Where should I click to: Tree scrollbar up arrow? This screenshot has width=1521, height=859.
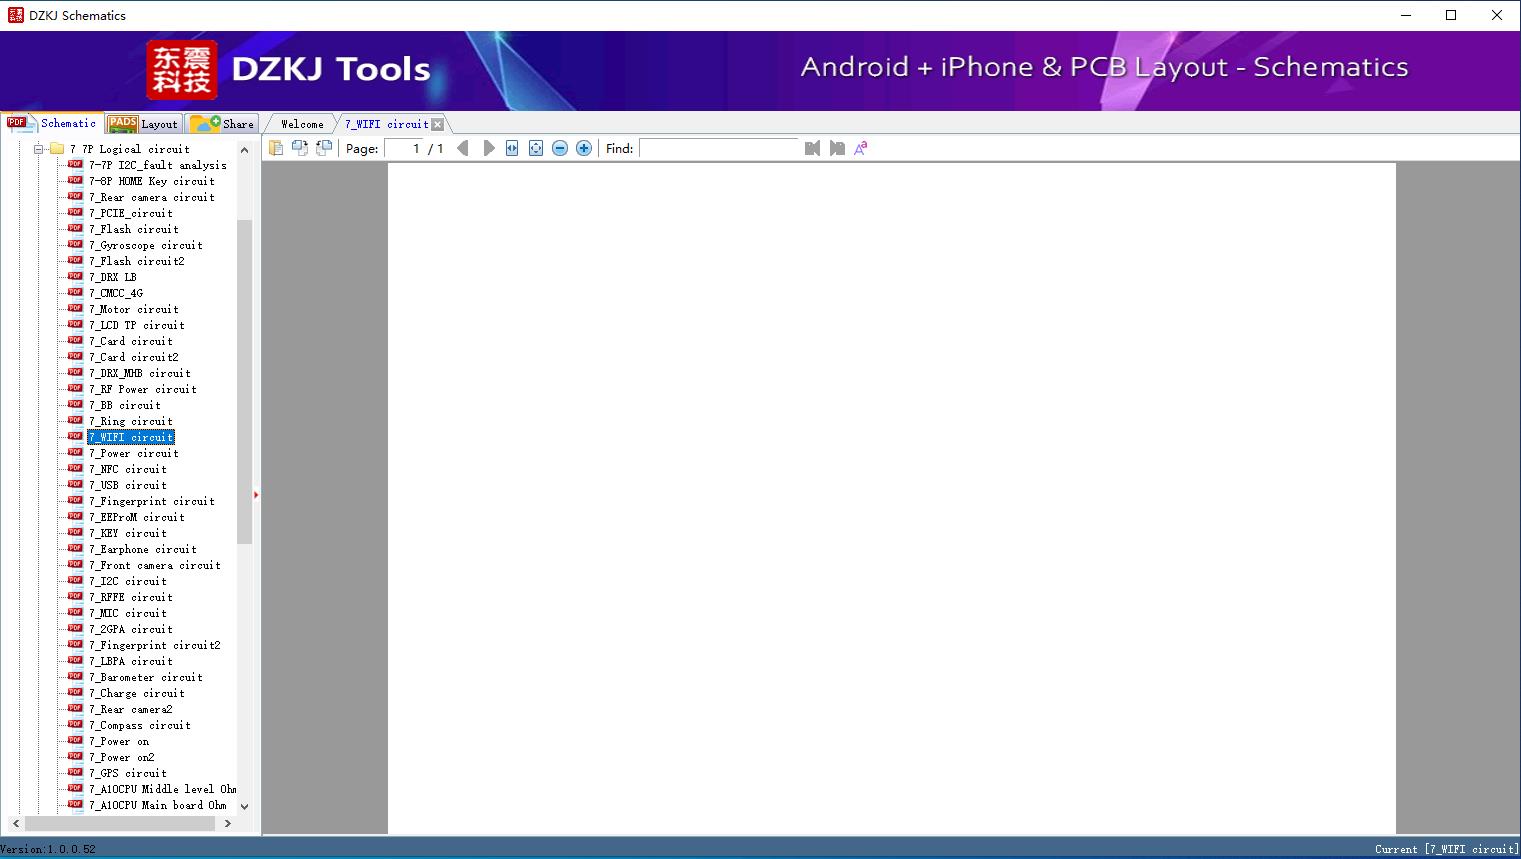[x=244, y=150]
